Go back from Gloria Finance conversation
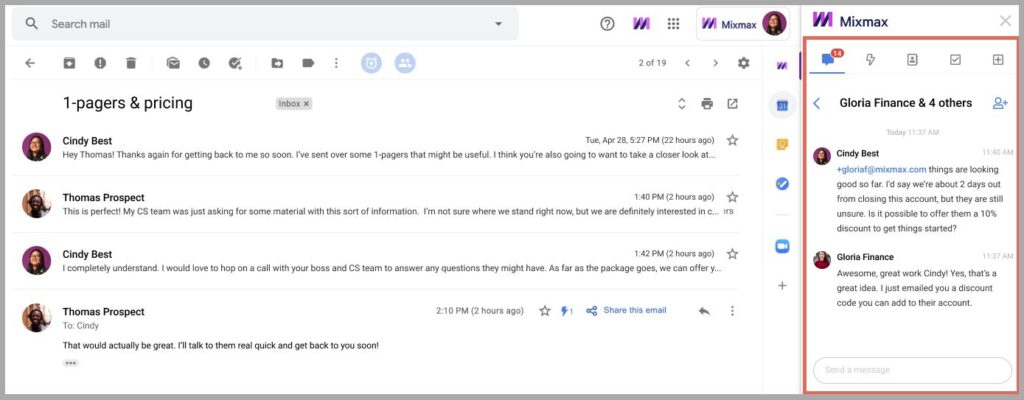 (x=816, y=103)
